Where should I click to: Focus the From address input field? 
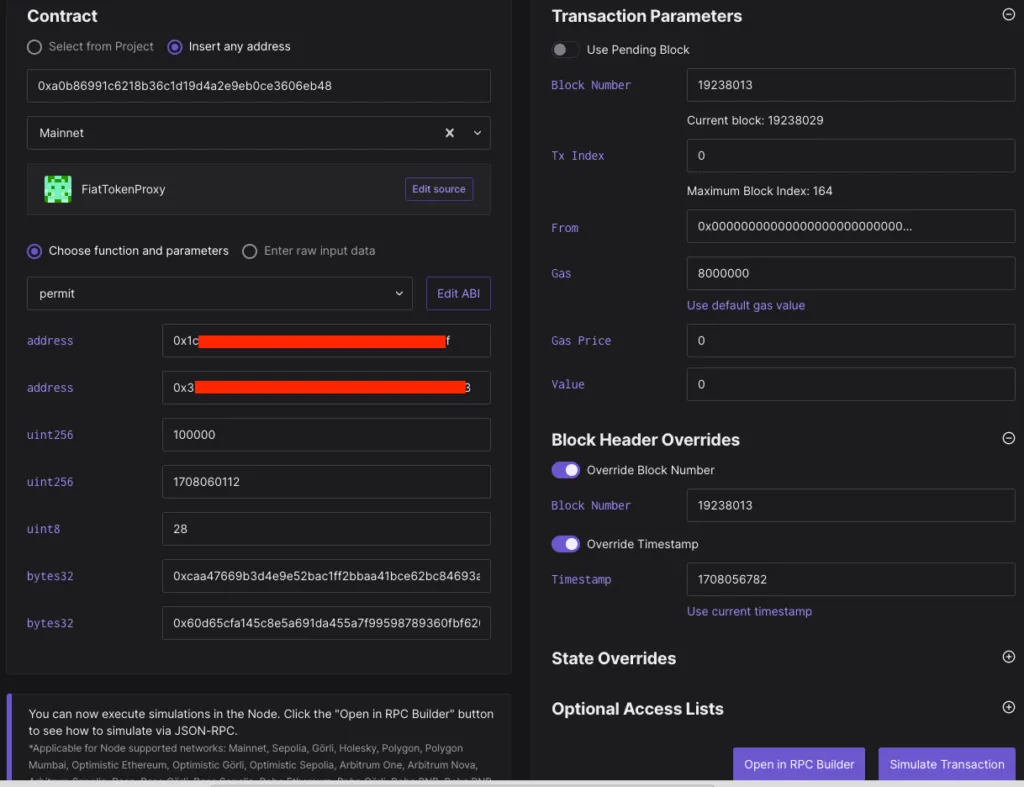pos(851,227)
